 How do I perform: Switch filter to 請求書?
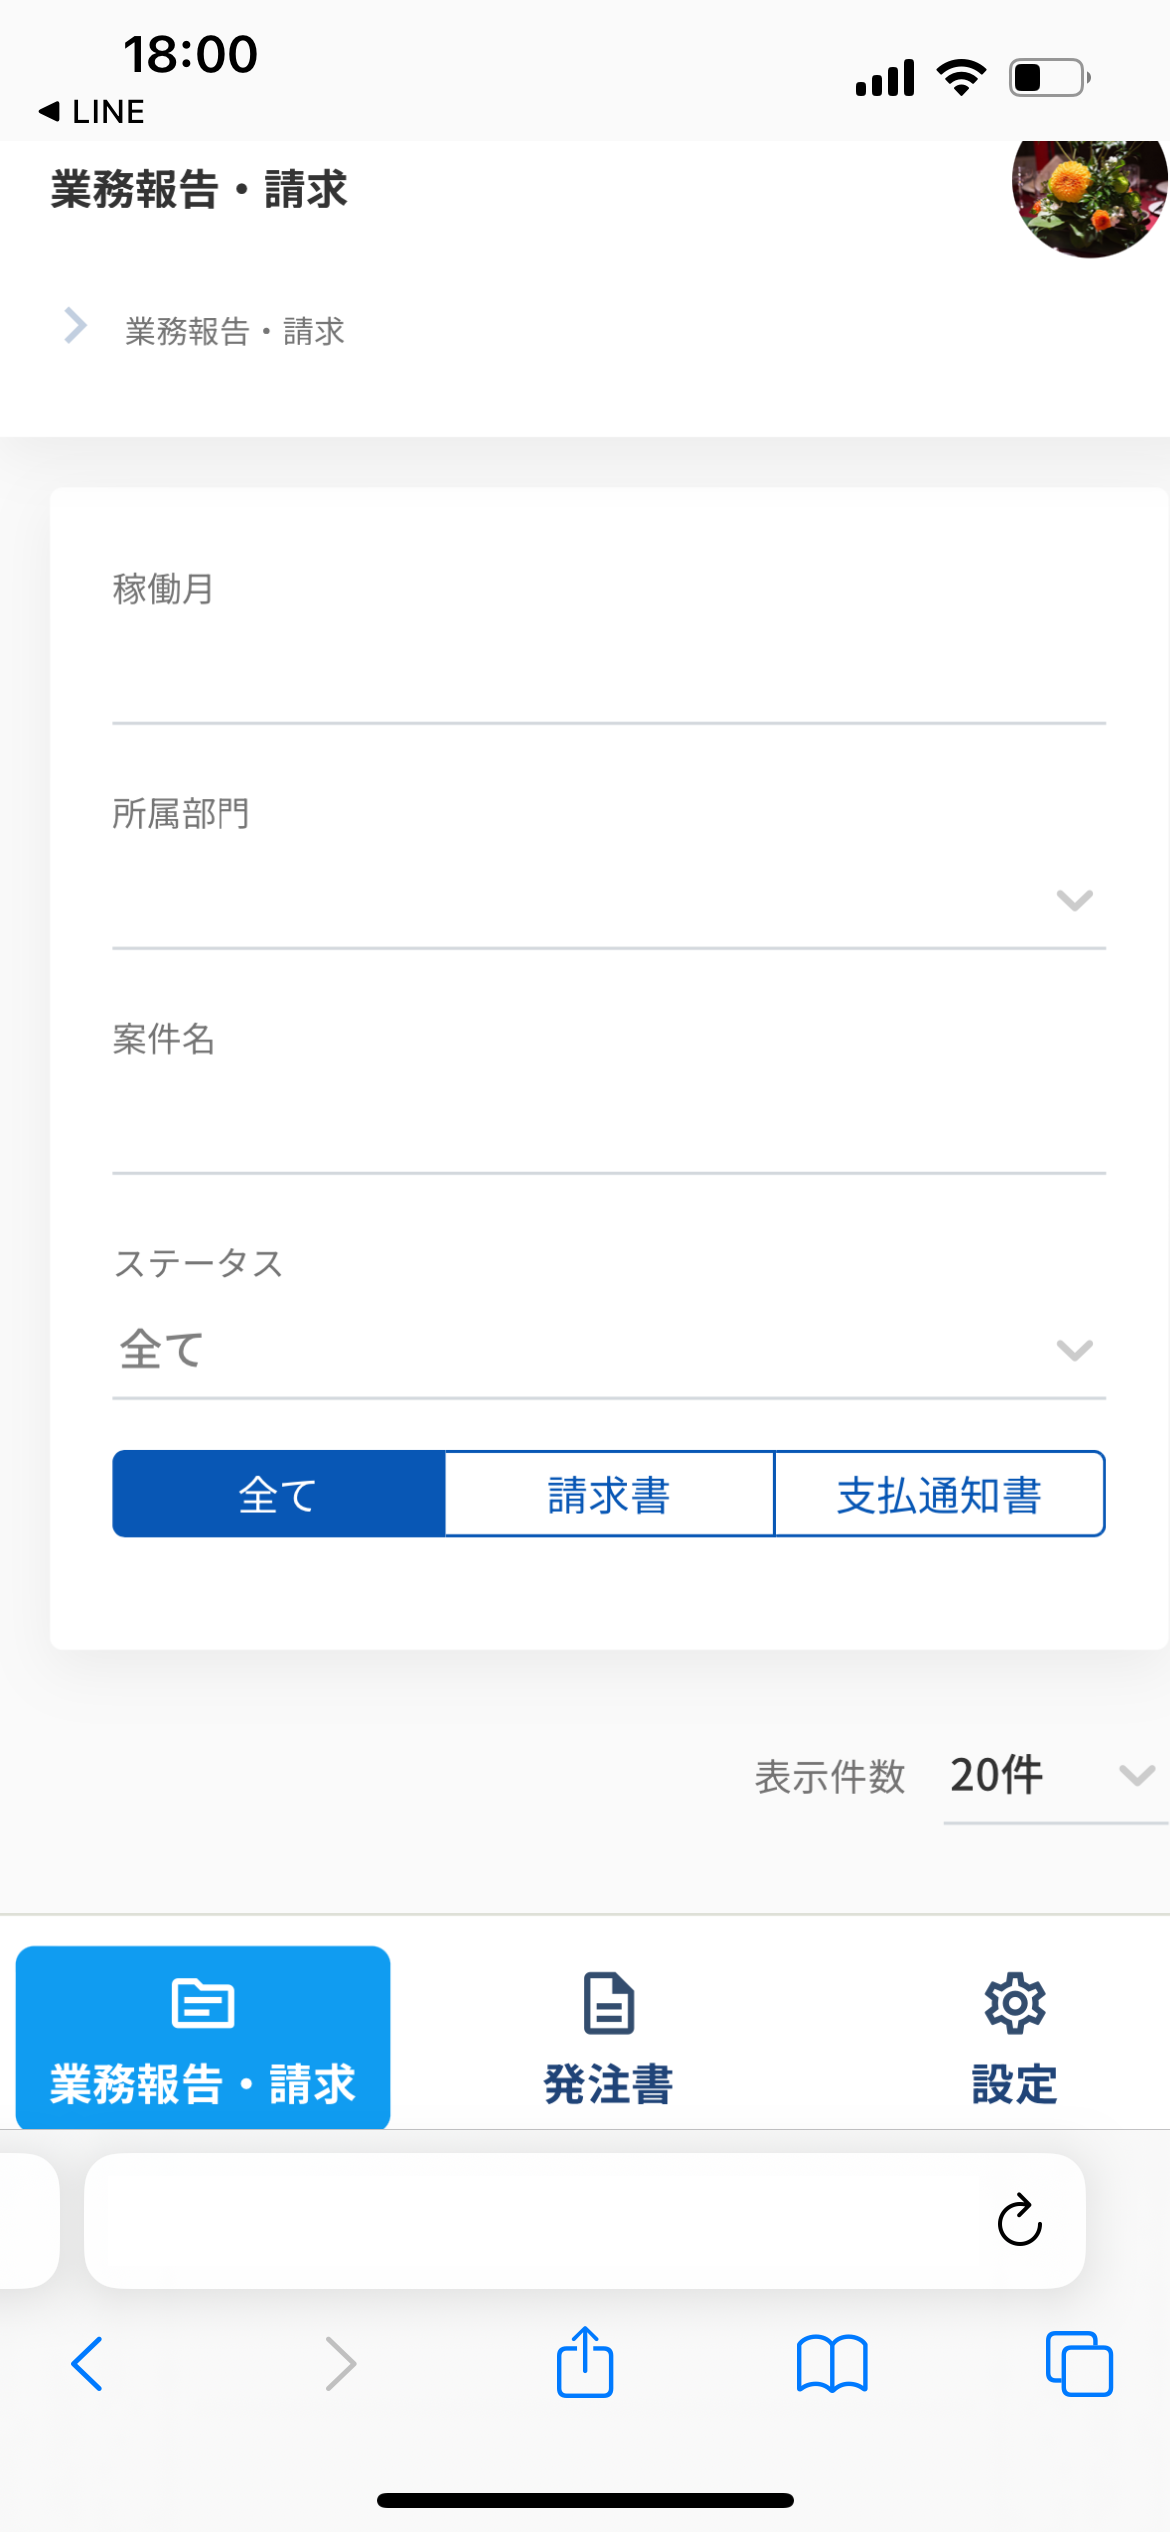pos(609,1494)
